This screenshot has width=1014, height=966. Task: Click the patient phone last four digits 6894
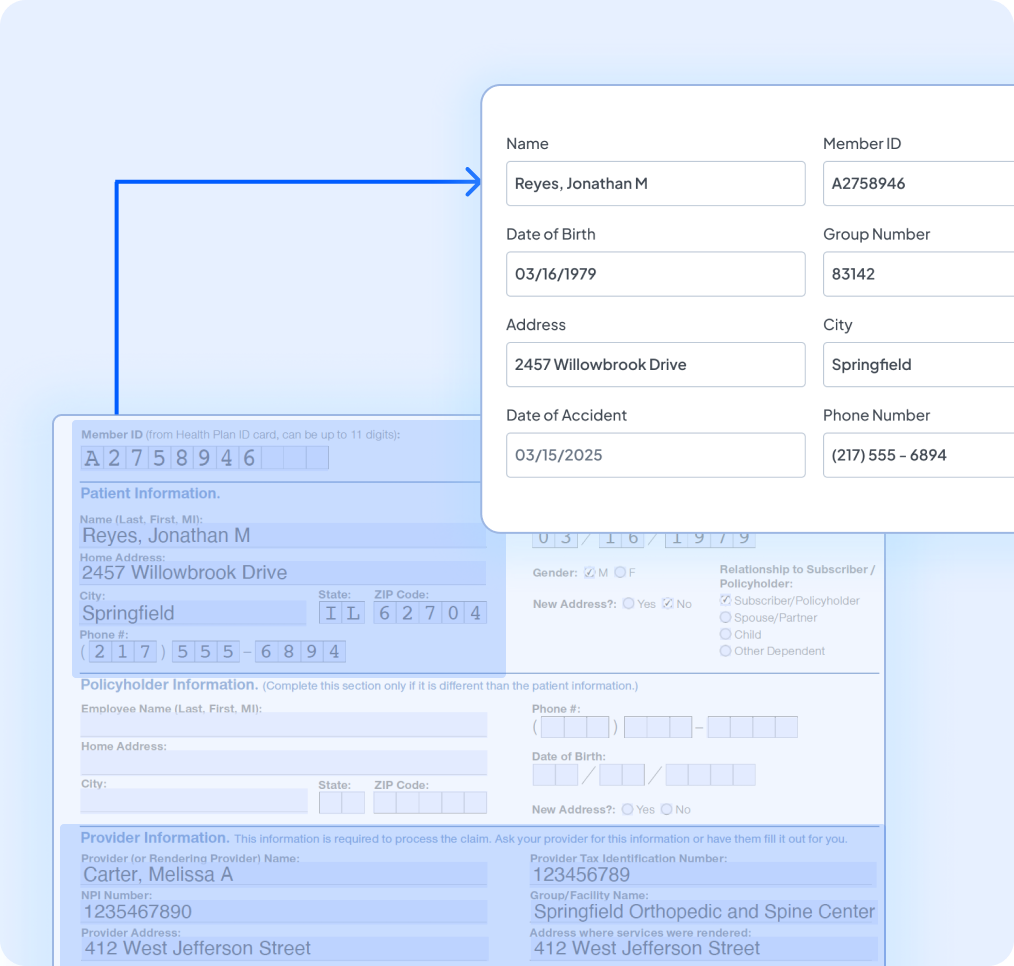(300, 652)
